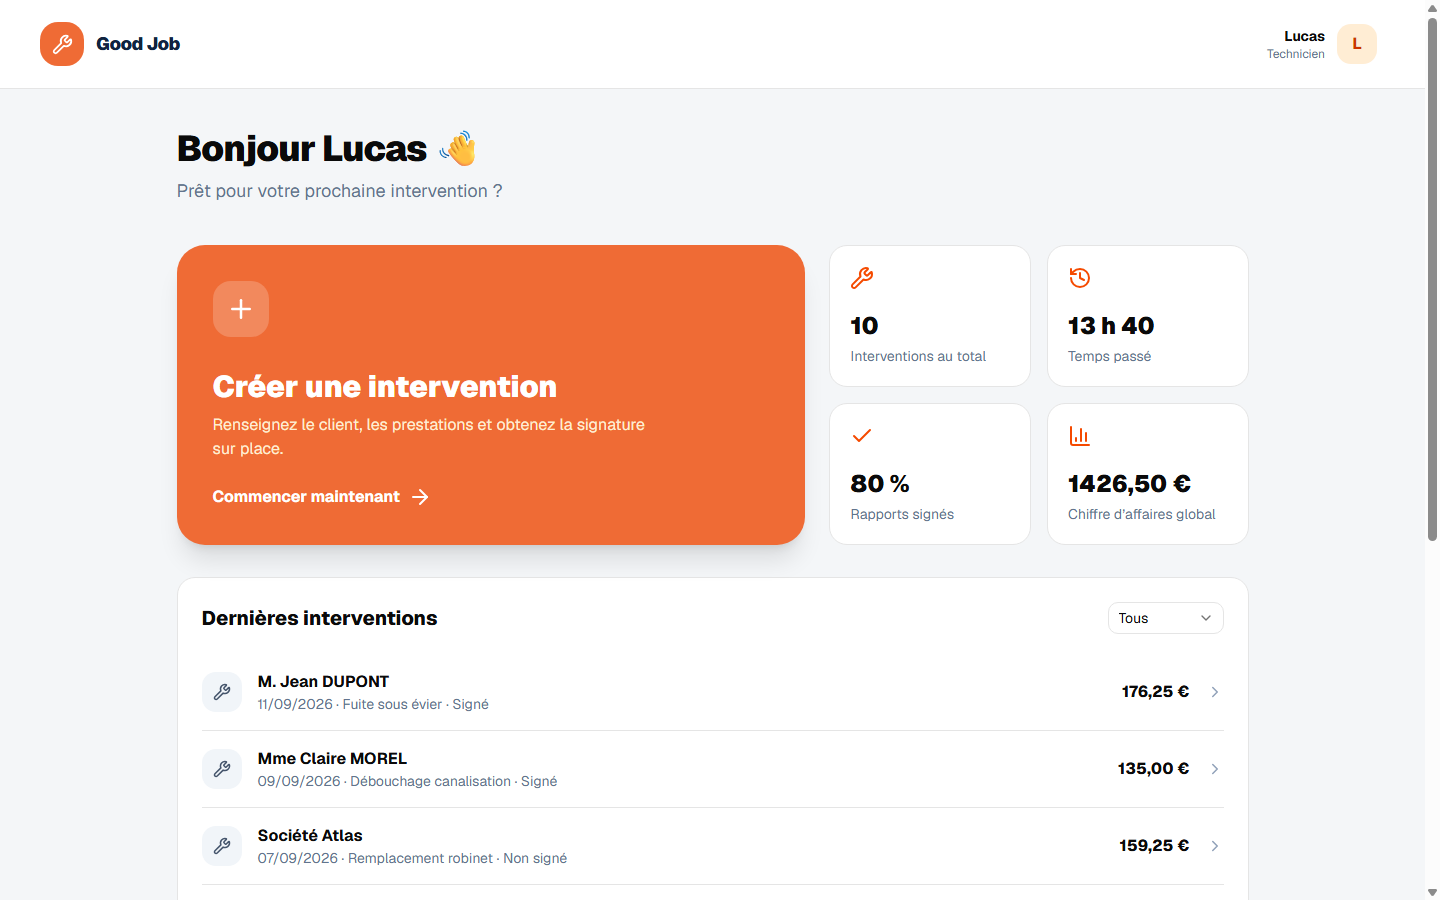This screenshot has height=900, width=1440.
Task: Click the scrollbar down arrow
Action: [x=1432, y=892]
